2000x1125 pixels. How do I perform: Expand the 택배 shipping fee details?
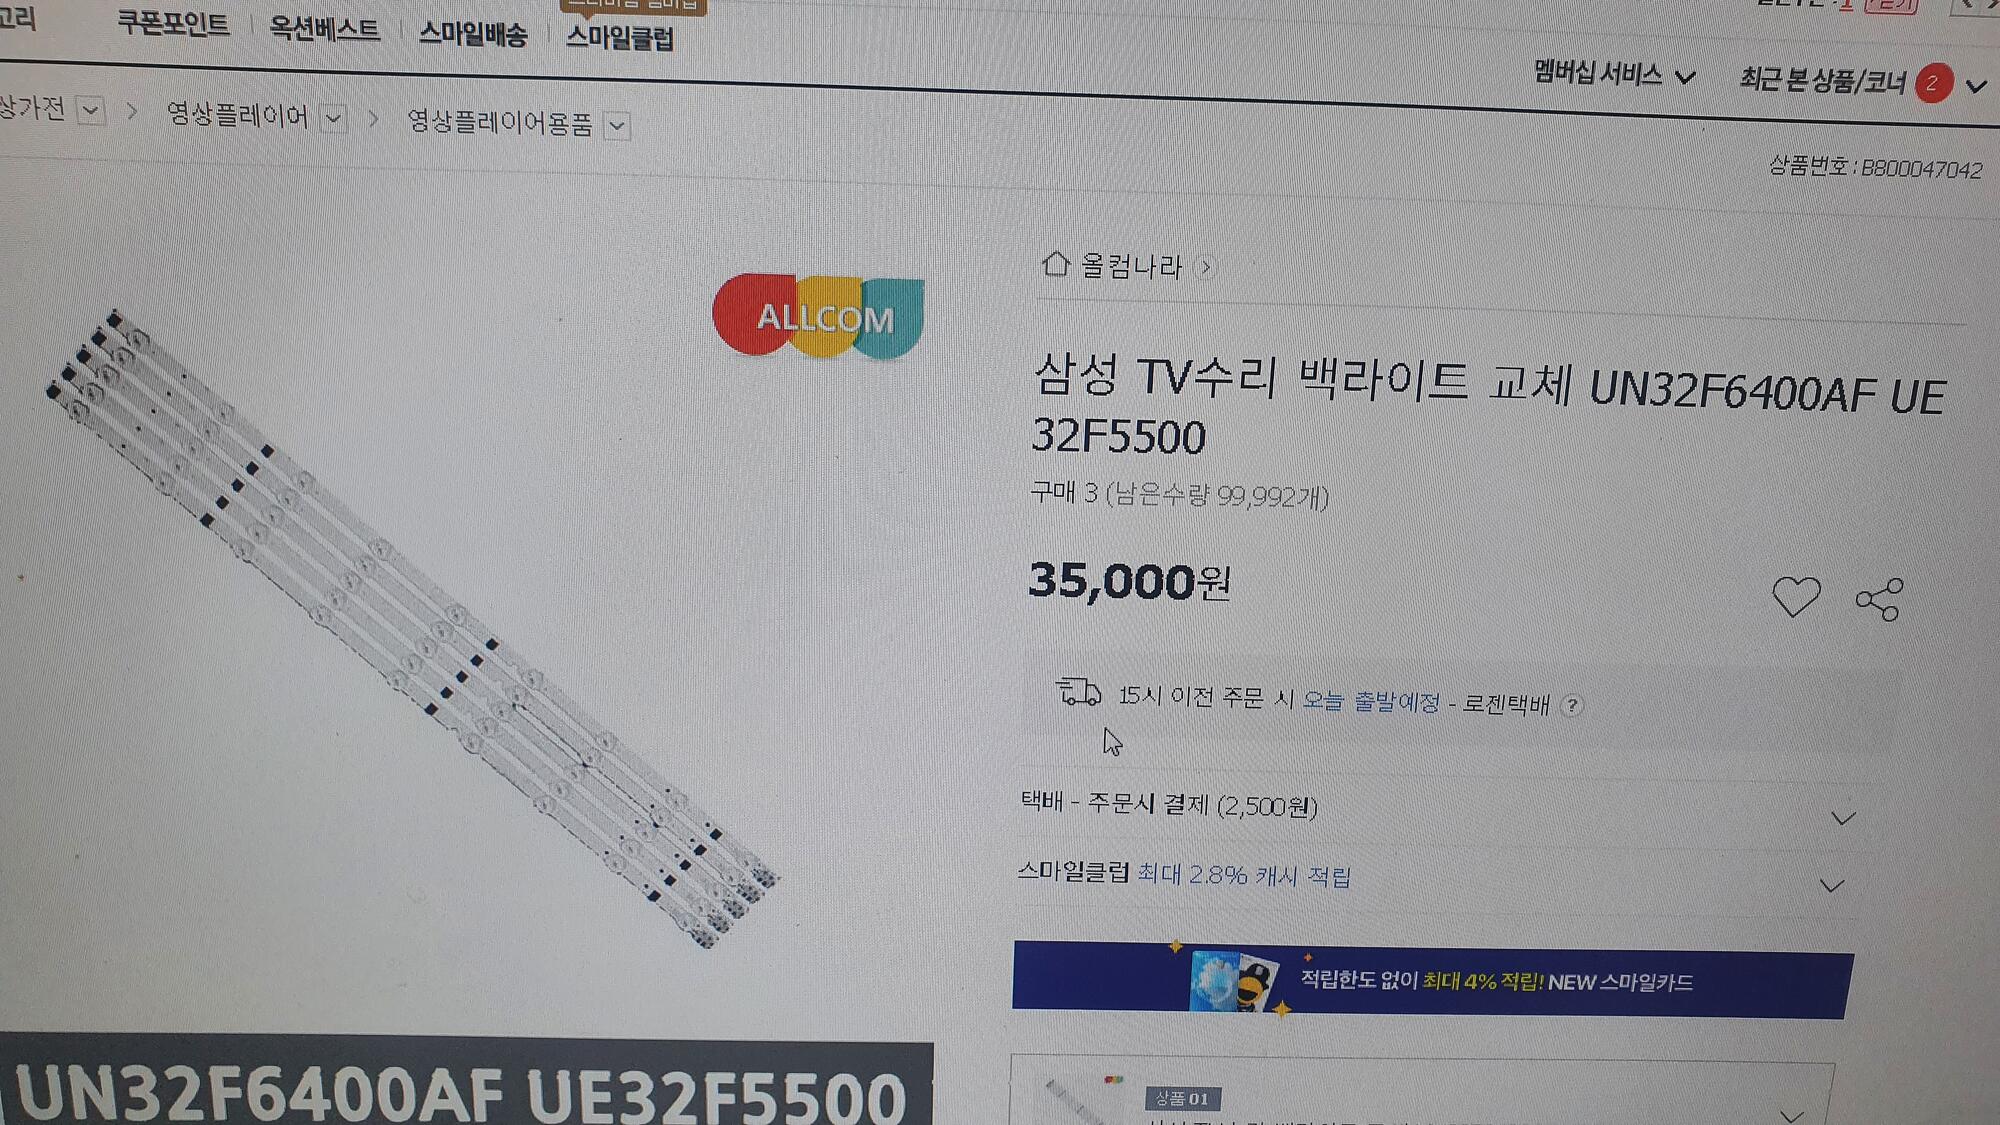tap(1843, 818)
